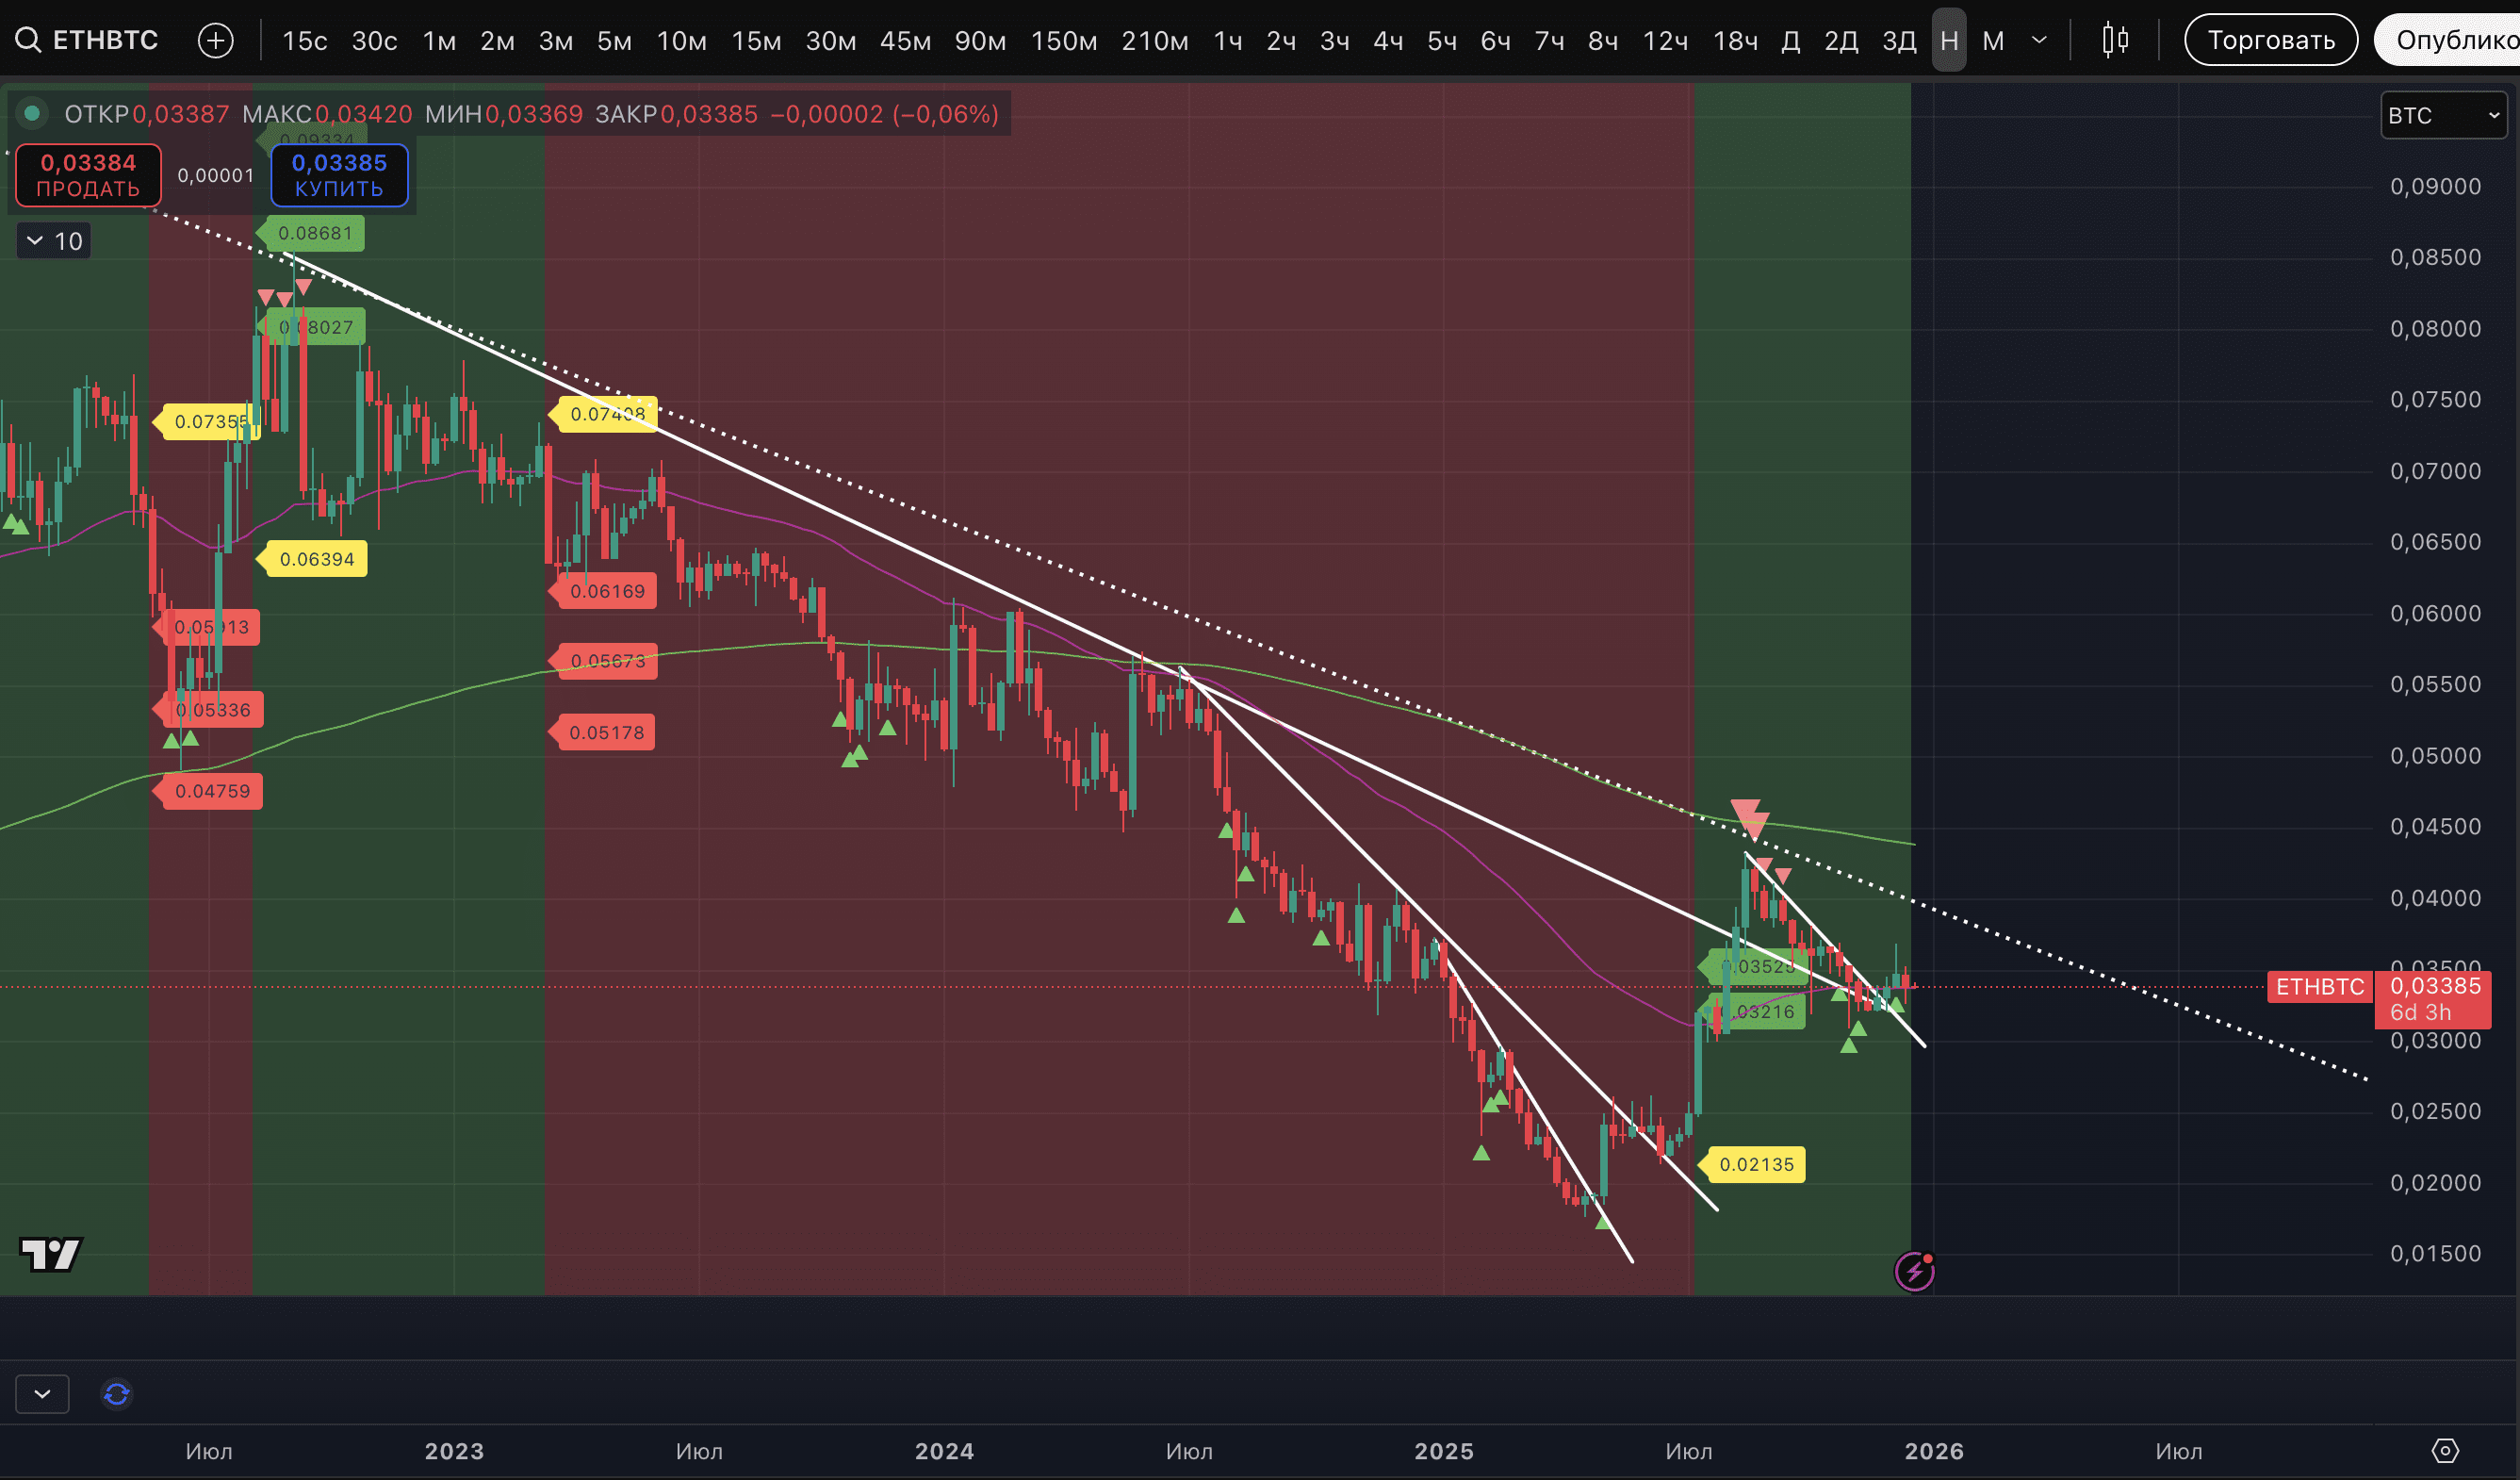Select the daily Д timeframe
Viewport: 2520px width, 1480px height.
point(1790,40)
